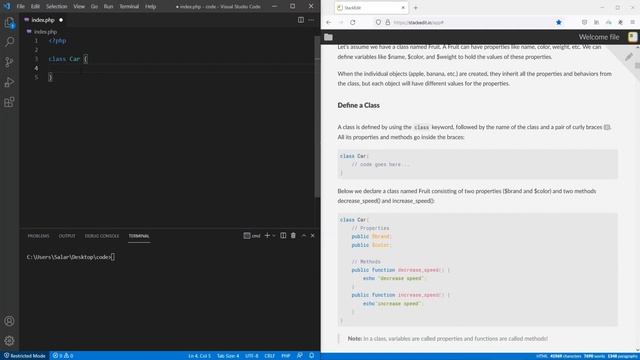Switch to the index.php editor tab

click(43, 20)
